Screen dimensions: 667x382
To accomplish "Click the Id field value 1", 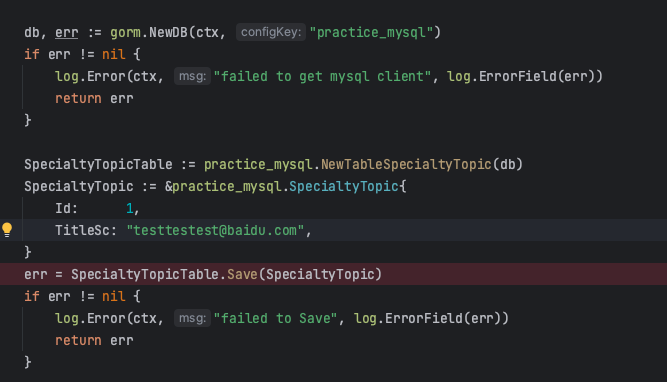I will pos(129,208).
